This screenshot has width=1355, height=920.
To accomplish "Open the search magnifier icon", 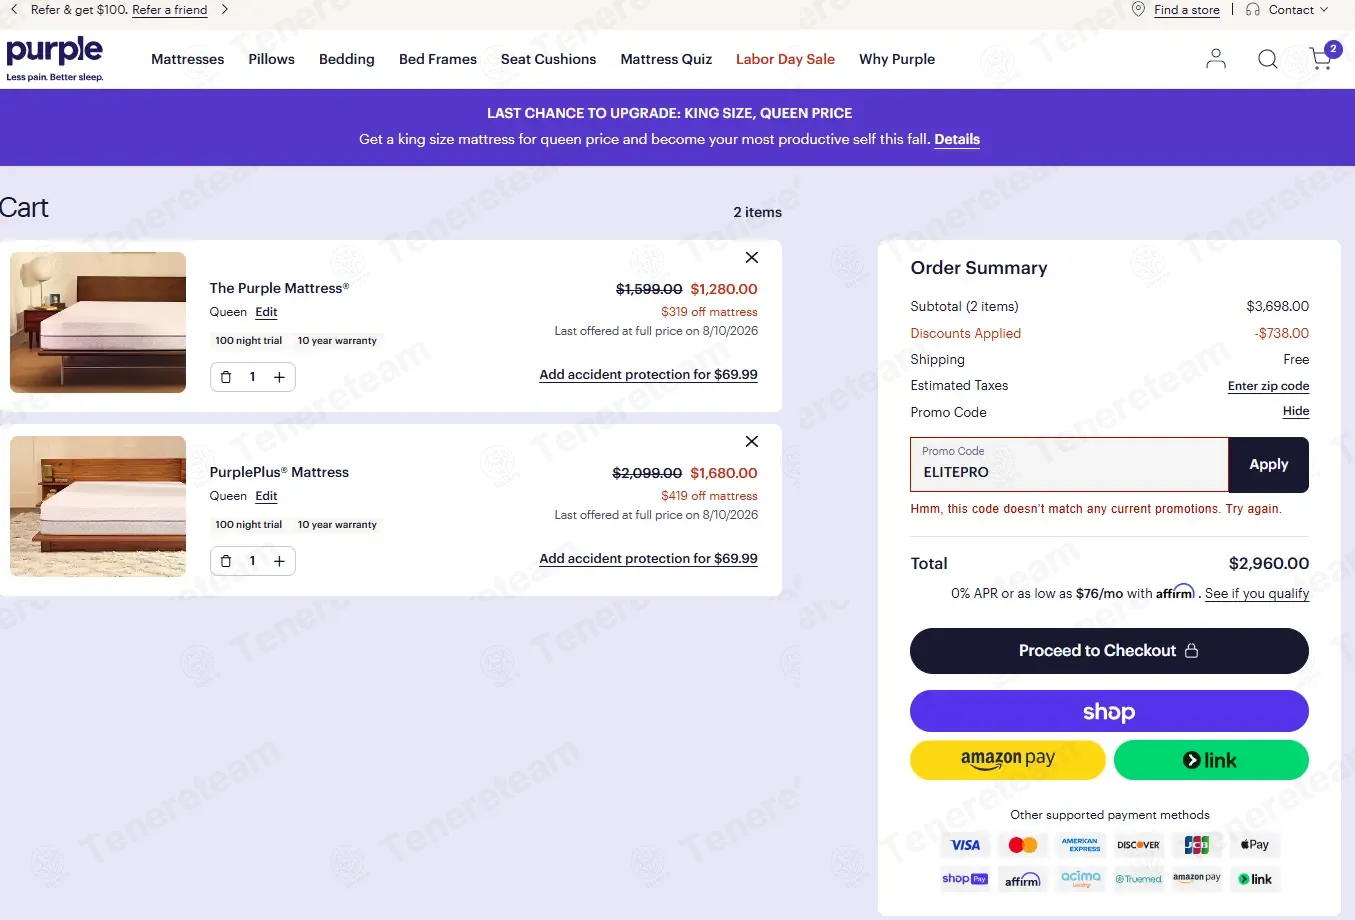I will click(1268, 59).
